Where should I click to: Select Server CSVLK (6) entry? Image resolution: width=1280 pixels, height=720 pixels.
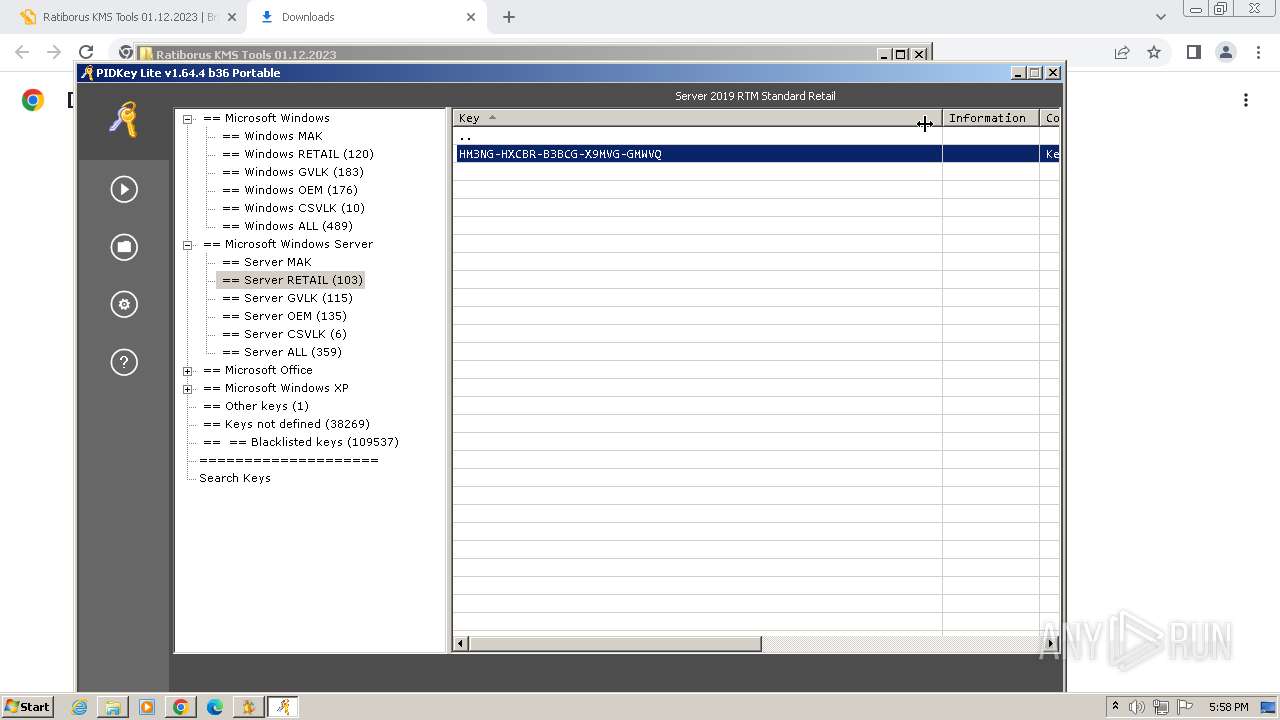(284, 334)
